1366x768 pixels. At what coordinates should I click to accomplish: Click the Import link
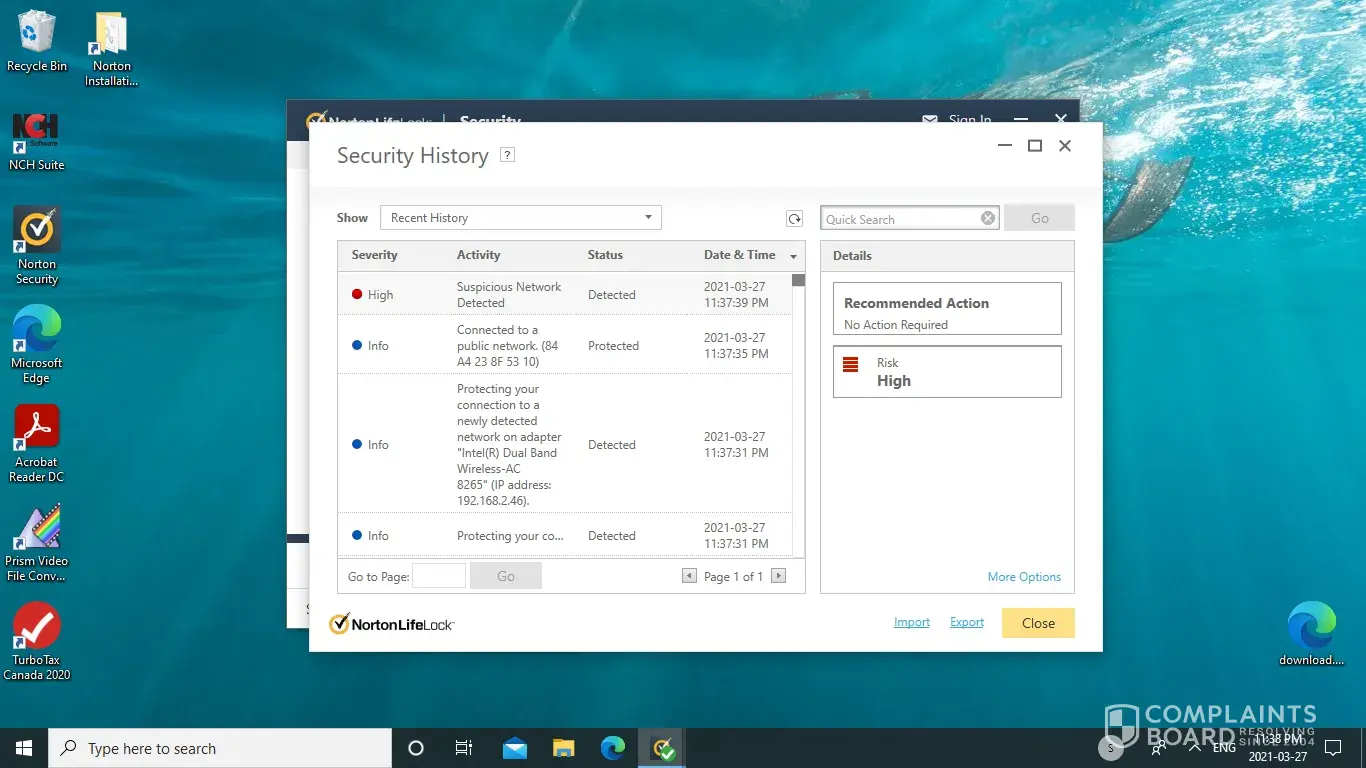[x=911, y=622]
